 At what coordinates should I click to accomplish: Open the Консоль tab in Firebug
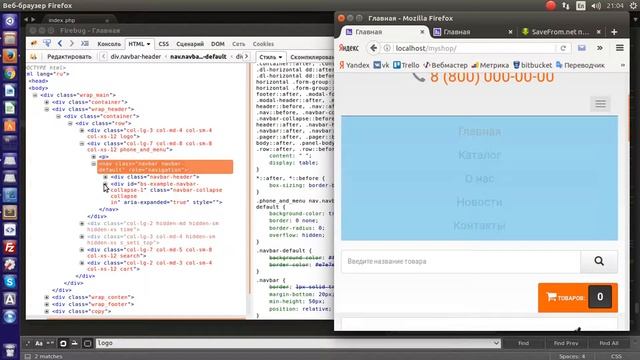[x=109, y=44]
